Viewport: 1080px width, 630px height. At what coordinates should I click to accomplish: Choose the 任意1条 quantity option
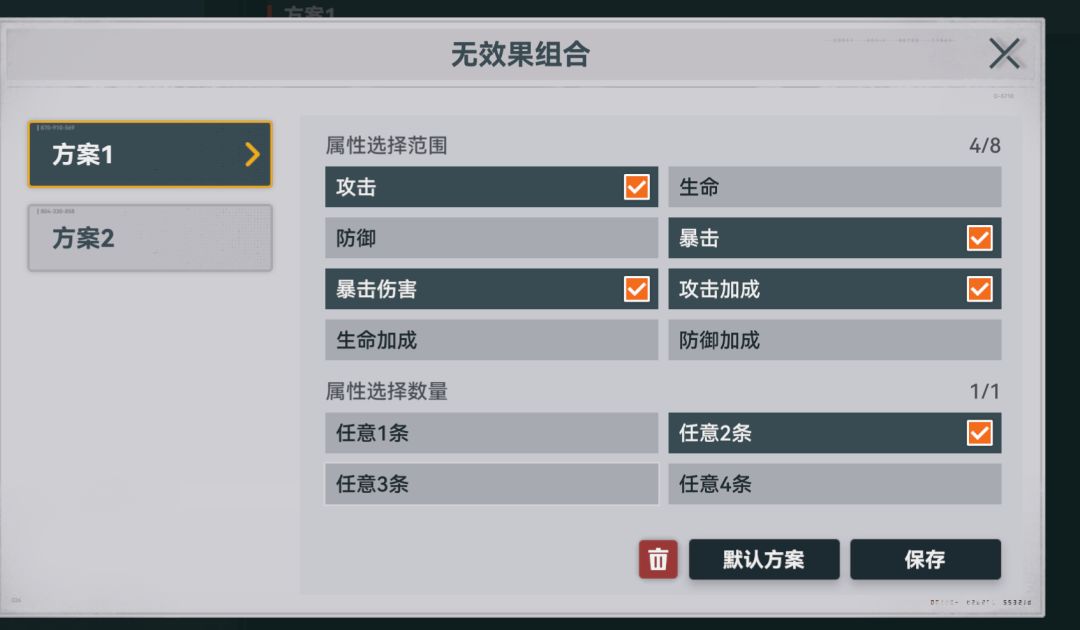(x=491, y=433)
